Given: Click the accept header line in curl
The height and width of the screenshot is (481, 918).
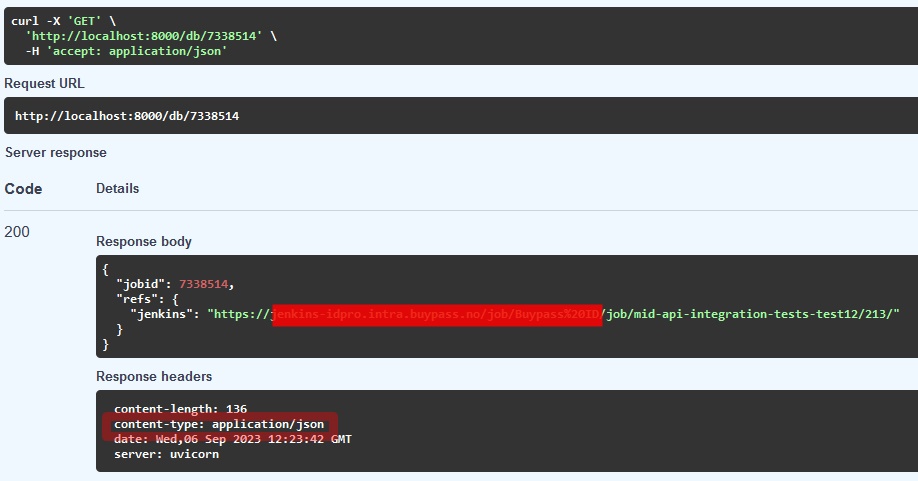Looking at the screenshot, I should [x=127, y=50].
